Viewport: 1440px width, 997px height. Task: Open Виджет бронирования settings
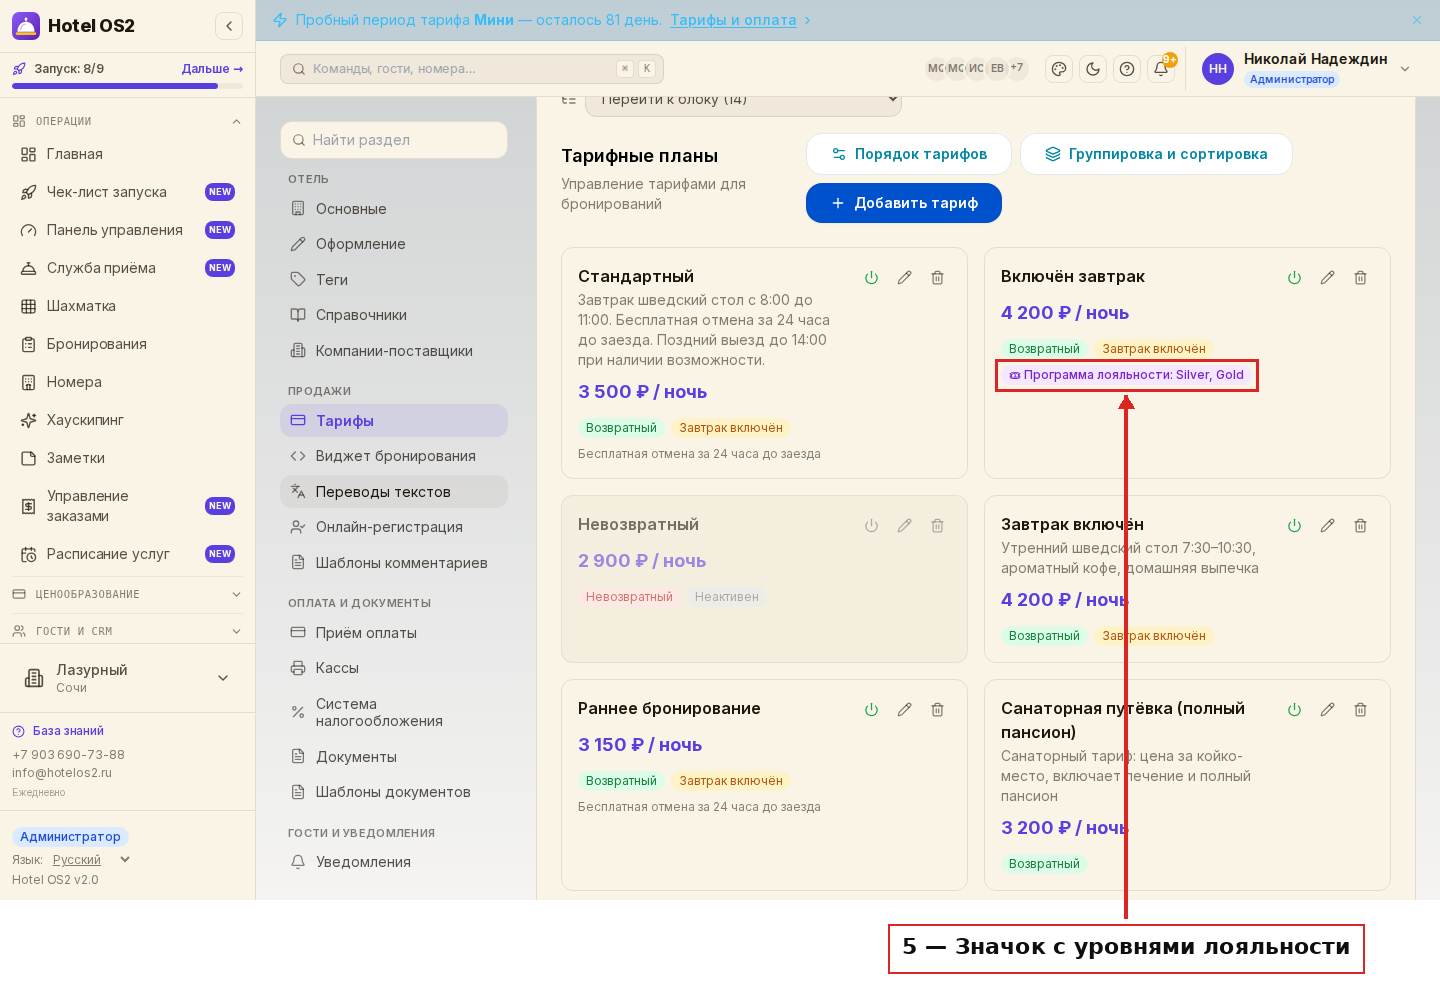pos(394,456)
